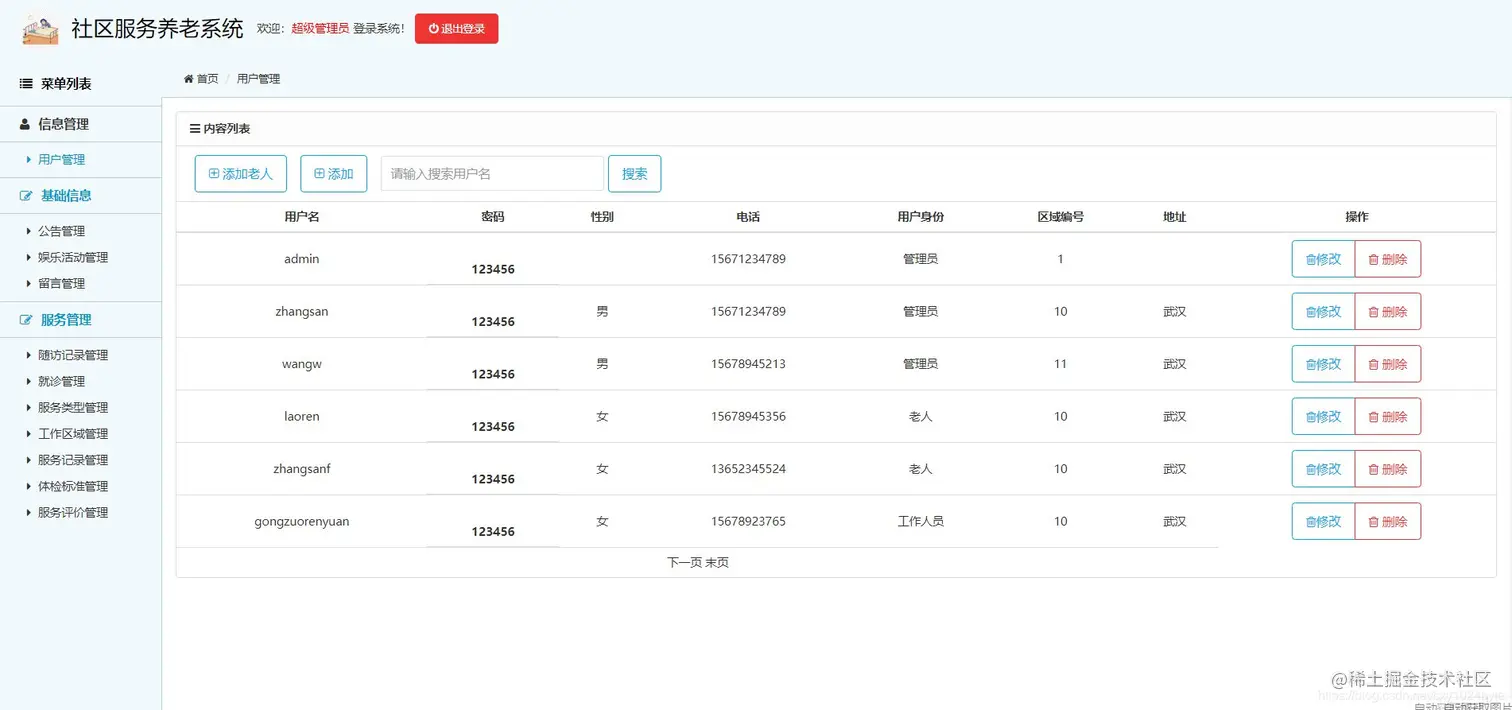Delete the zhangsan user row

click(1388, 311)
